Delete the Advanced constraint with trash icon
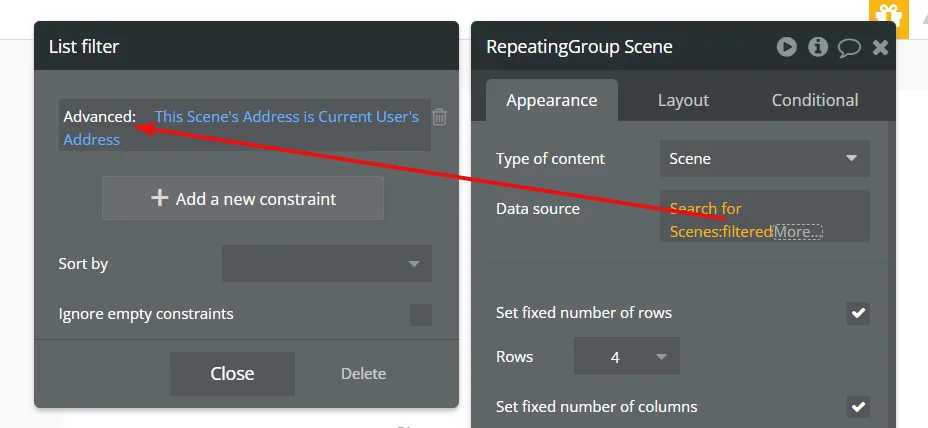 coord(439,117)
